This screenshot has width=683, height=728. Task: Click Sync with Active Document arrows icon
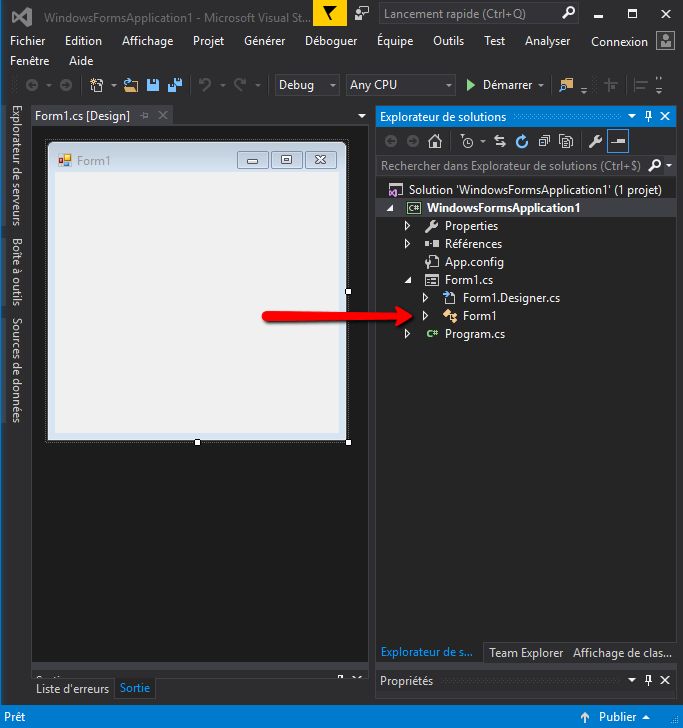pyautogui.click(x=500, y=141)
